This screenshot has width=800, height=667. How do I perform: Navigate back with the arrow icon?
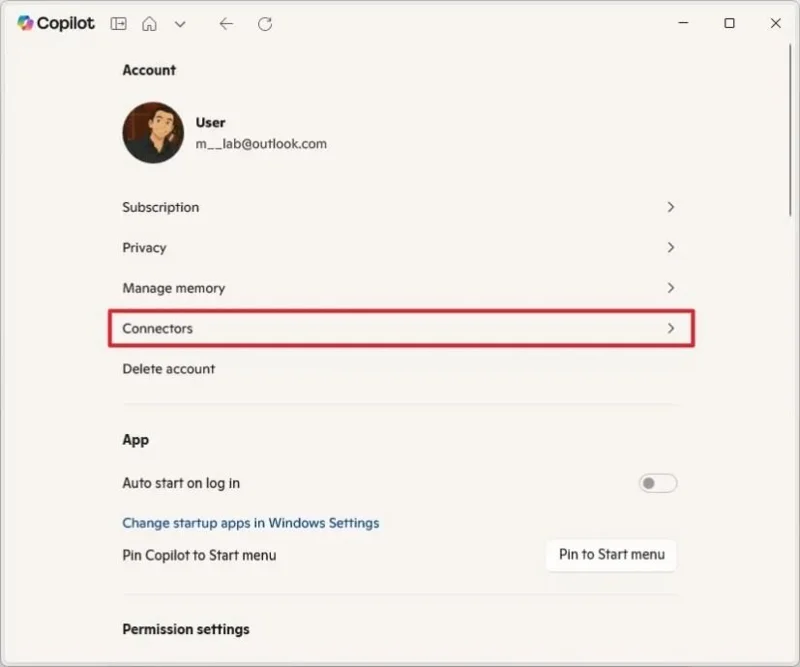pyautogui.click(x=226, y=23)
